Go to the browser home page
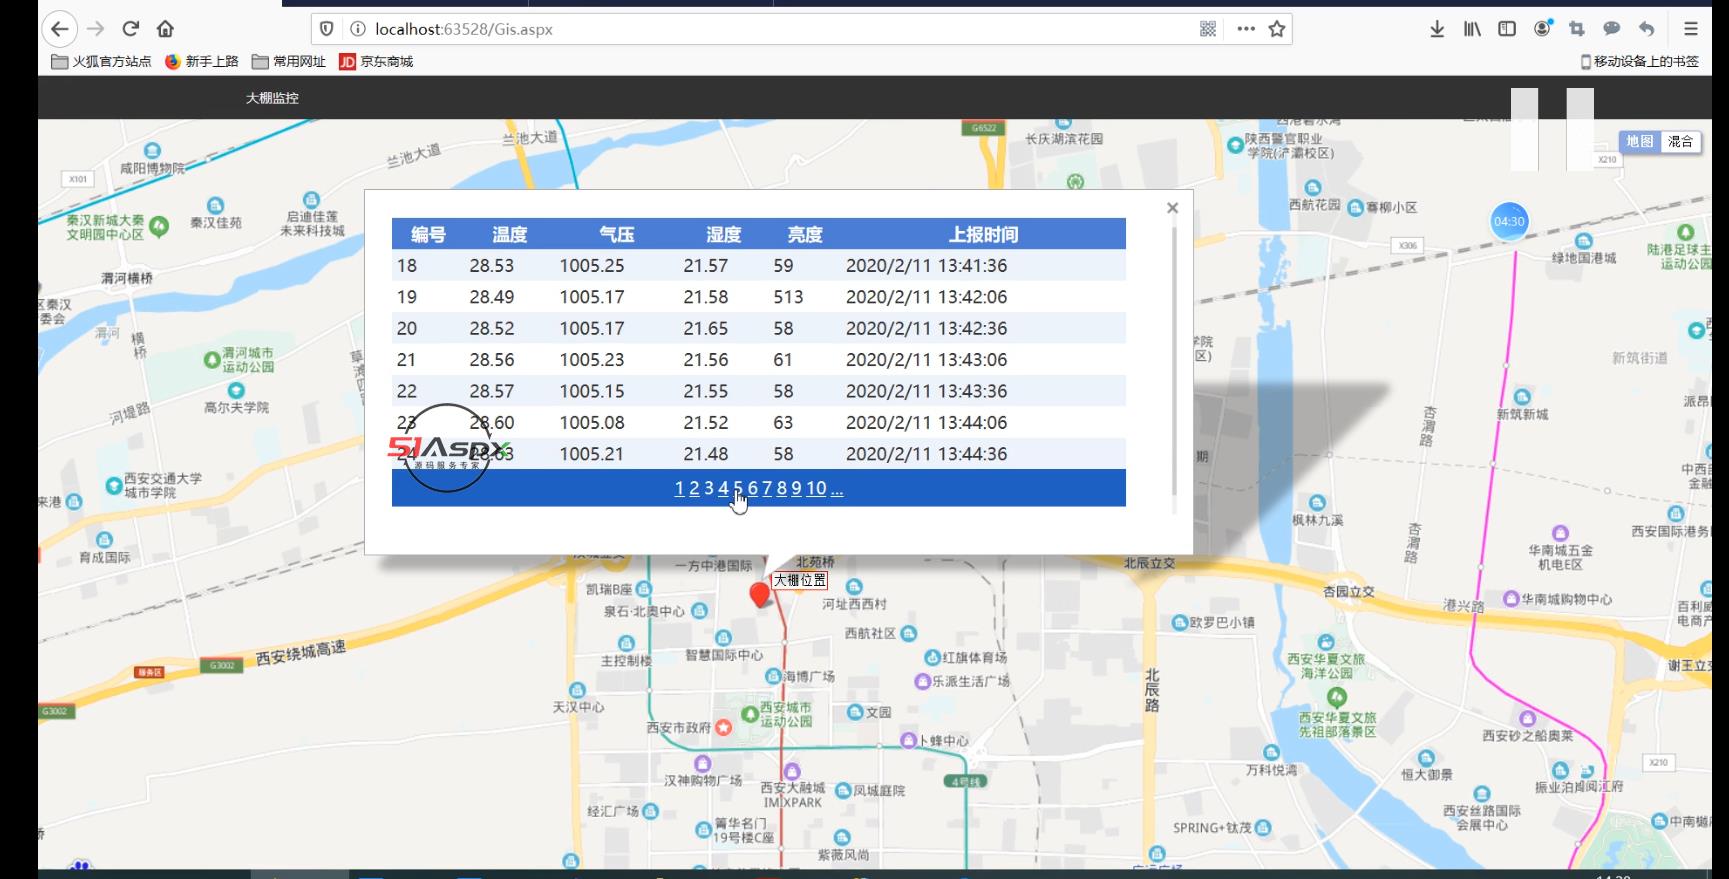The image size is (1729, 879). coord(166,29)
